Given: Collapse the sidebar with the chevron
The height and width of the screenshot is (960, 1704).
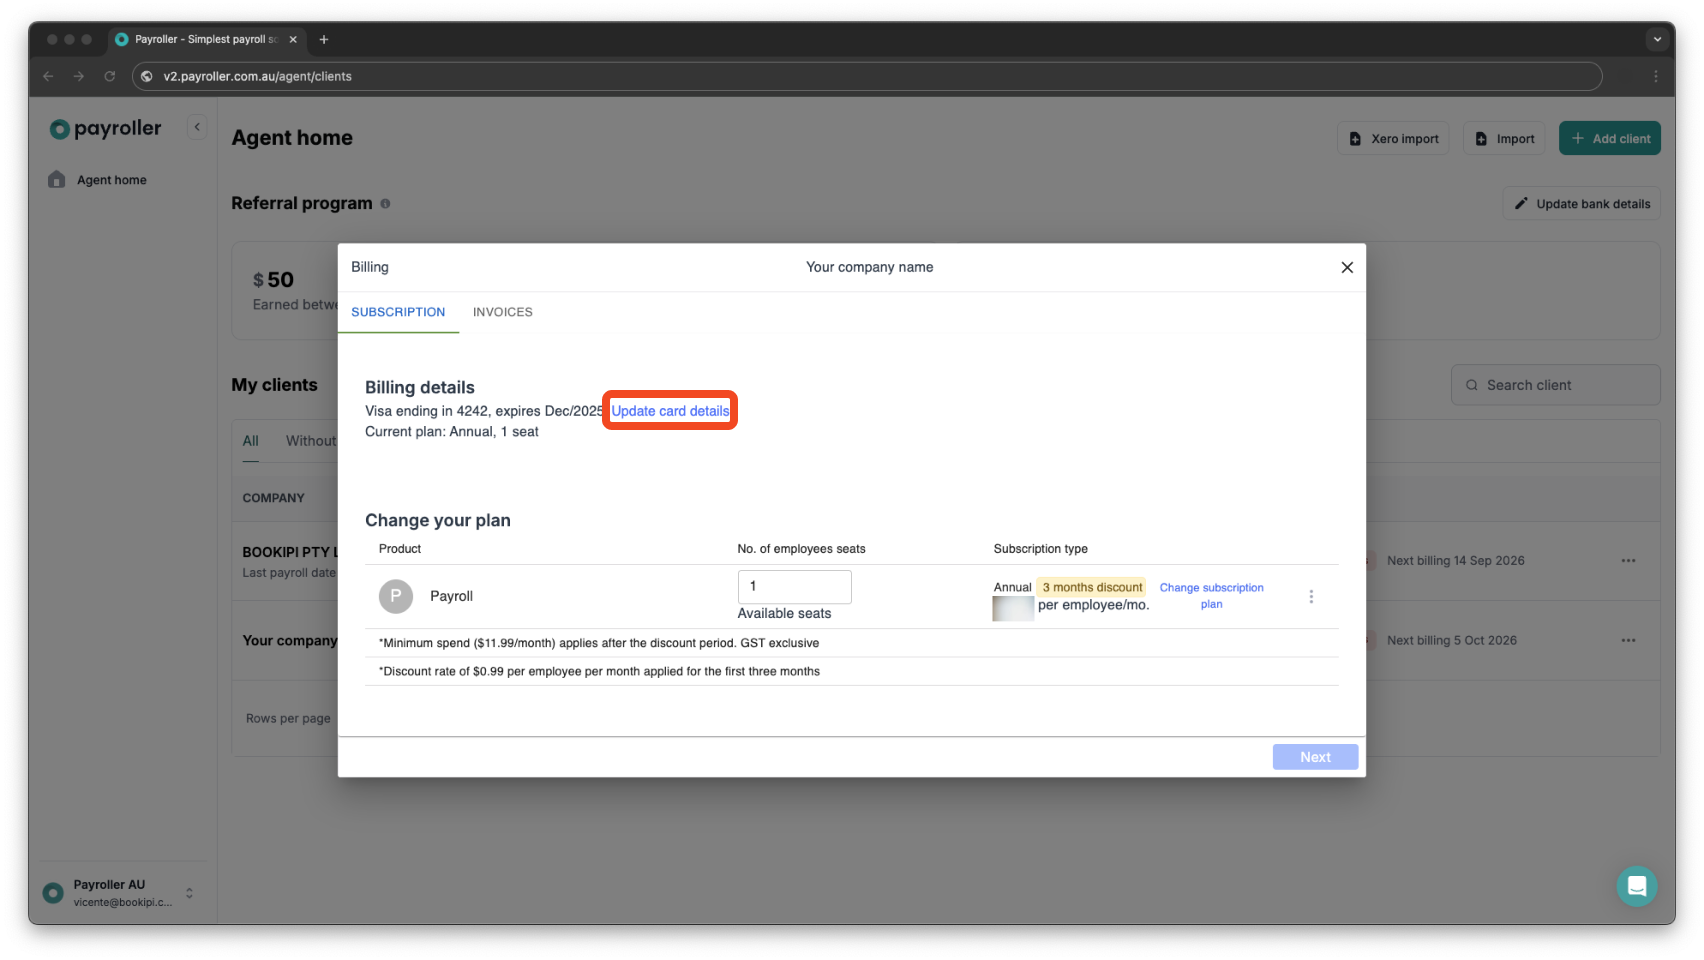Looking at the screenshot, I should point(197,127).
